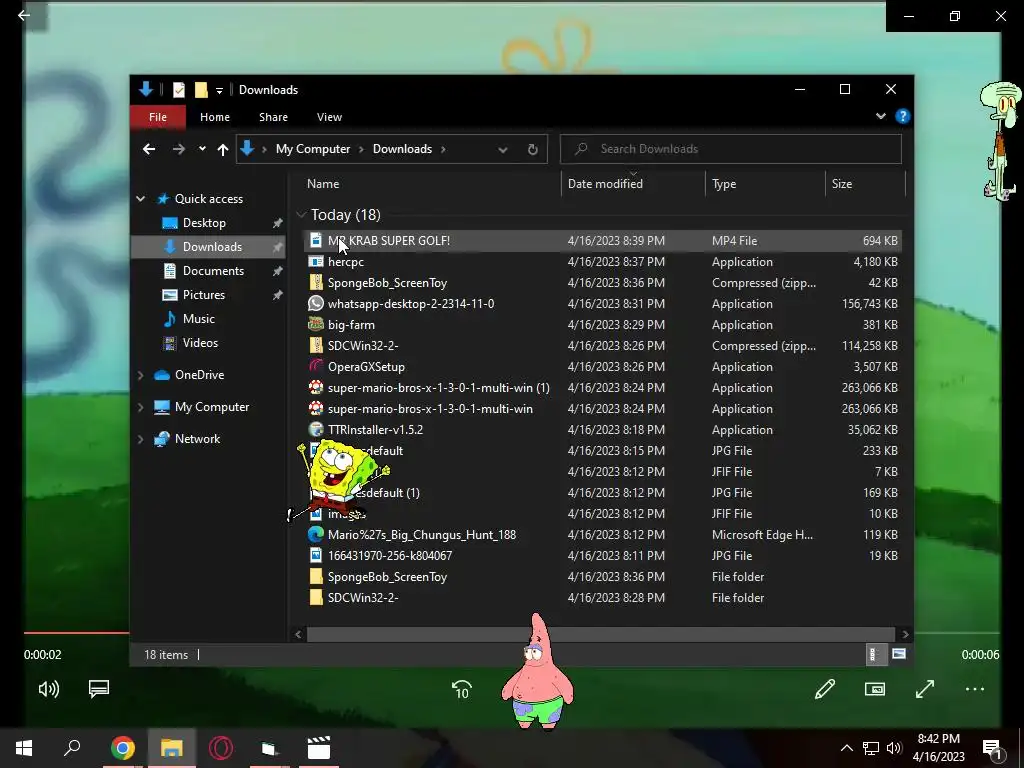The image size is (1024, 768).
Task: Open Explorer help question mark icon
Action: [903, 116]
